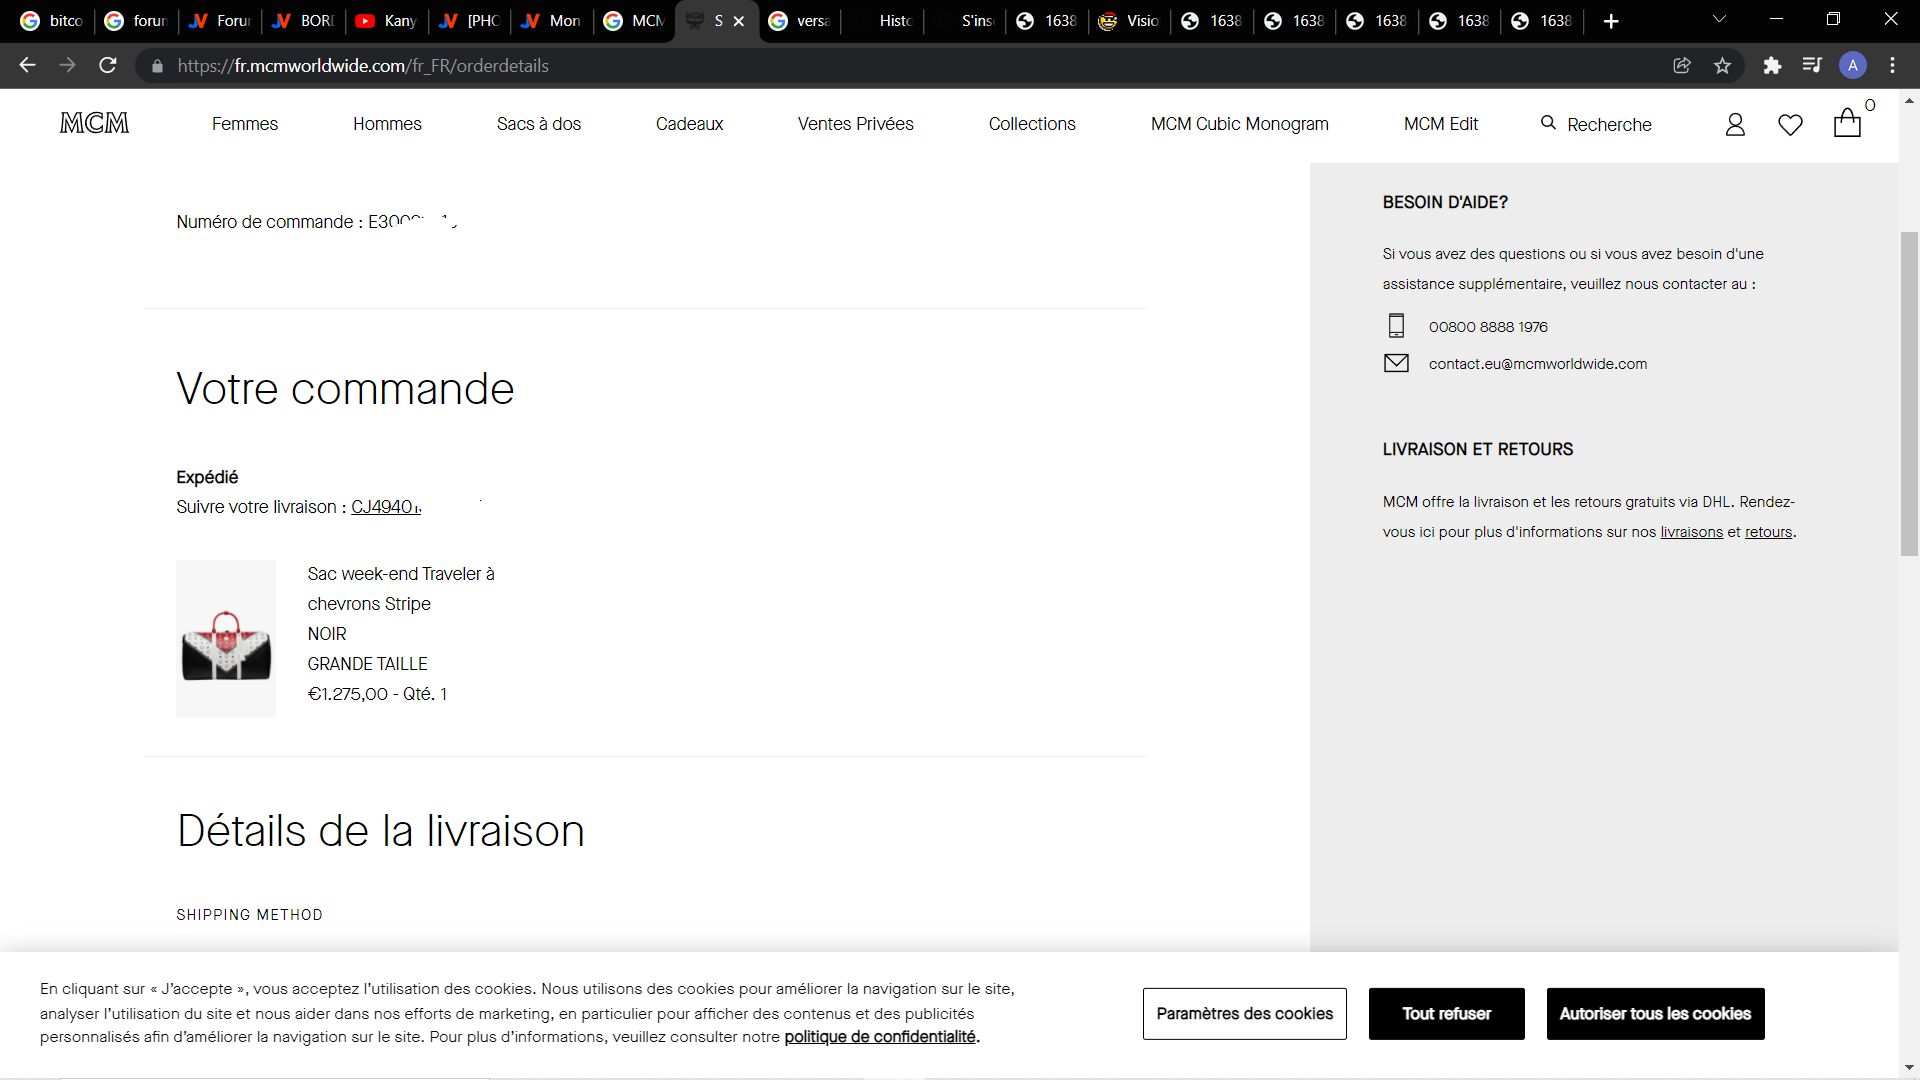Image resolution: width=1920 pixels, height=1080 pixels.
Task: Open the Chrome three-dot menu
Action: 1892,65
